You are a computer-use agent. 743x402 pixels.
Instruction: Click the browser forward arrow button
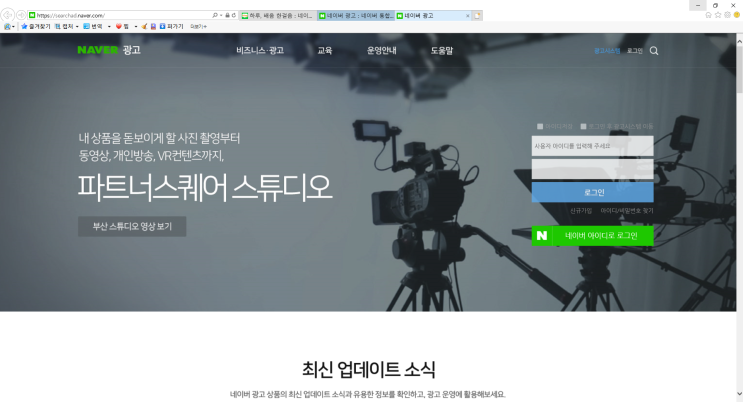tap(21, 16)
